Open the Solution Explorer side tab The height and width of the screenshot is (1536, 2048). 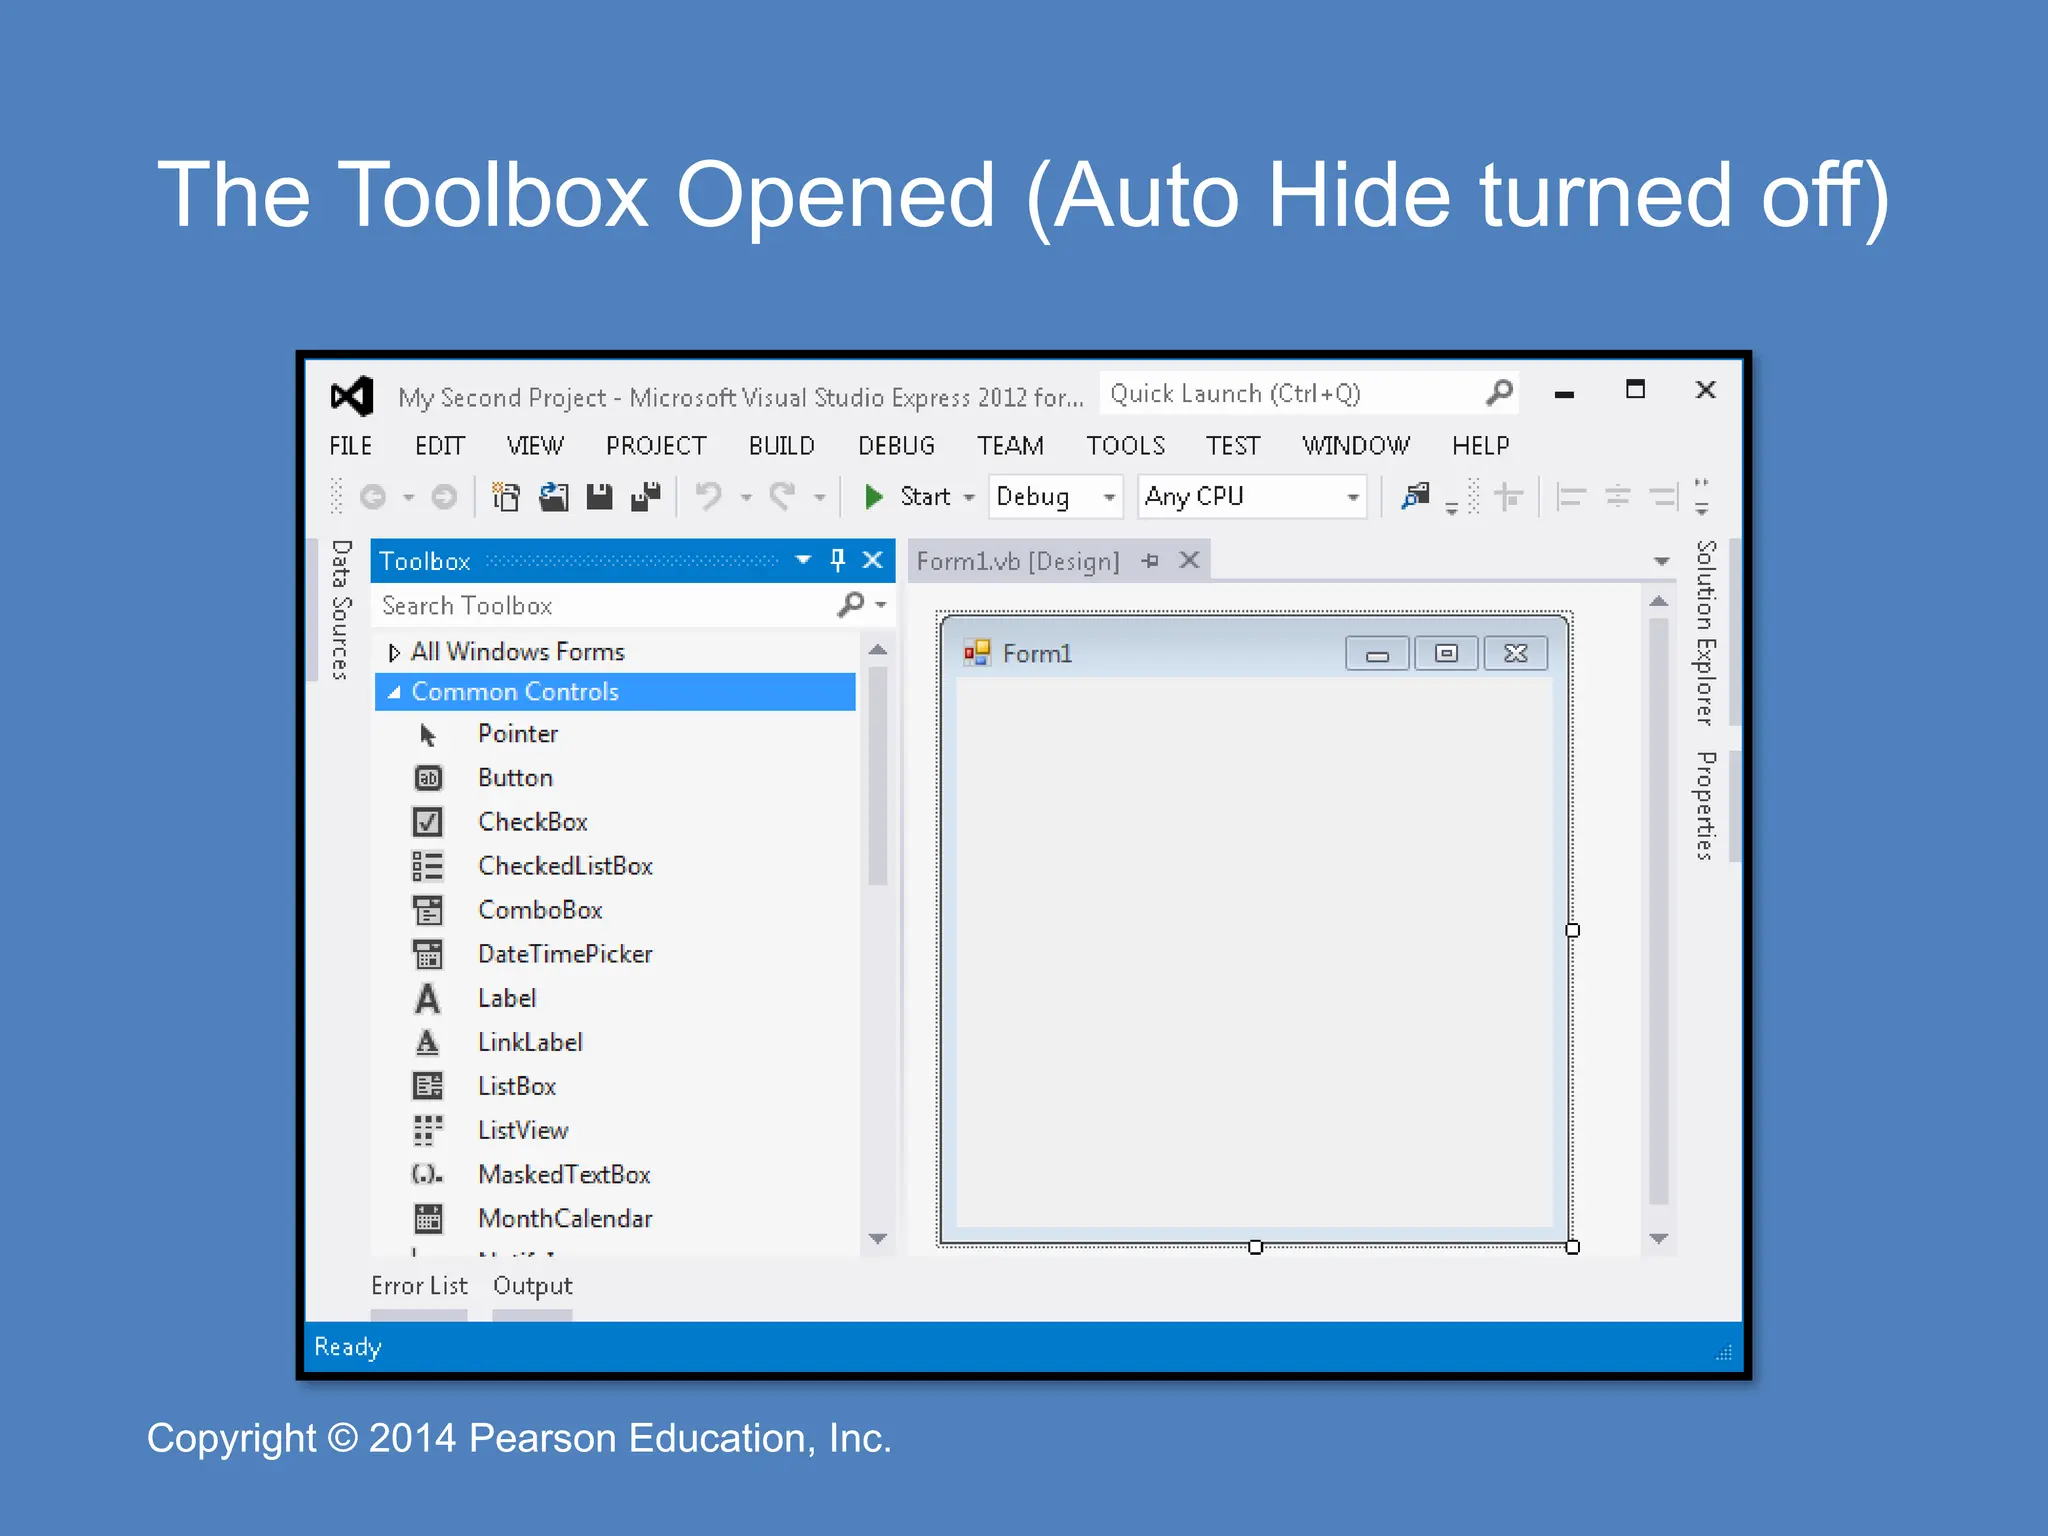[1706, 633]
